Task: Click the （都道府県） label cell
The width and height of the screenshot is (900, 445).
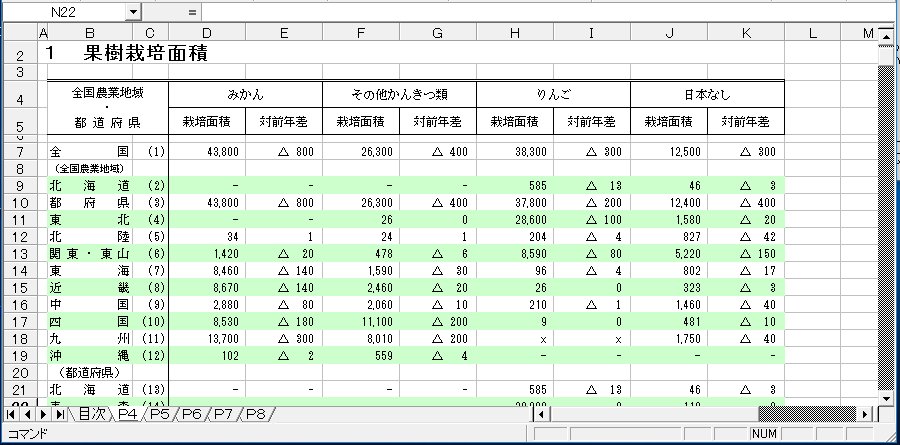Action: pos(90,373)
